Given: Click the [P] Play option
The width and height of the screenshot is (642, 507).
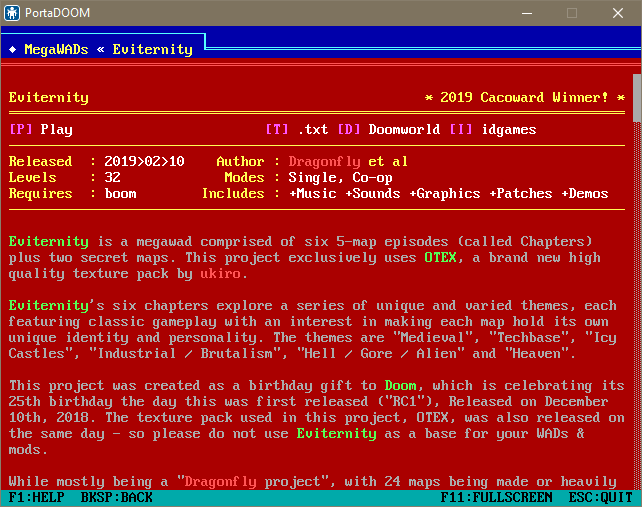Looking at the screenshot, I should coord(41,129).
